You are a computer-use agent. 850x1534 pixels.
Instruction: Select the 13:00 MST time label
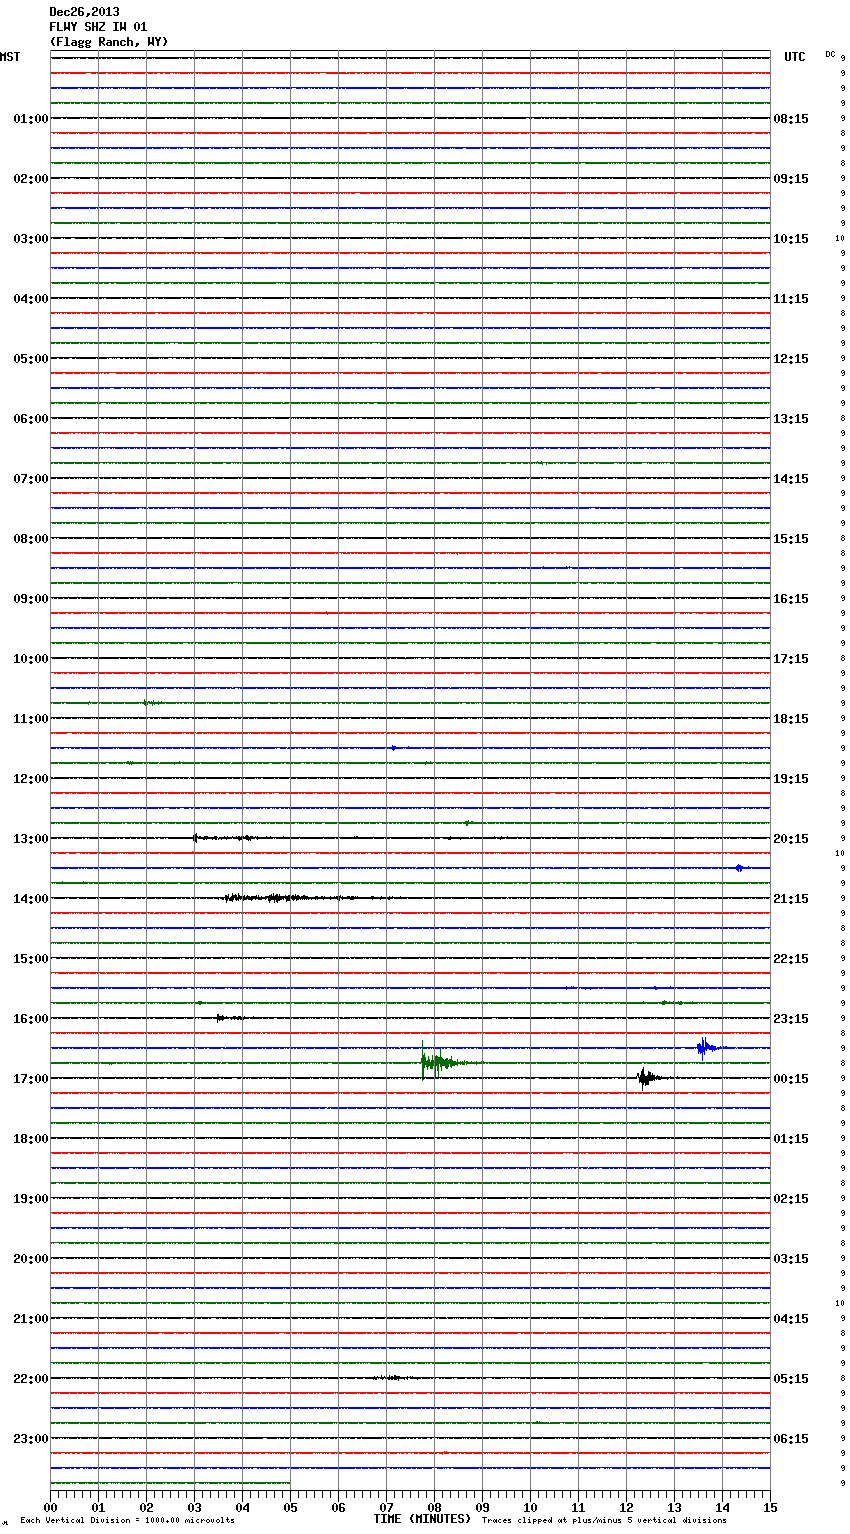(30, 839)
